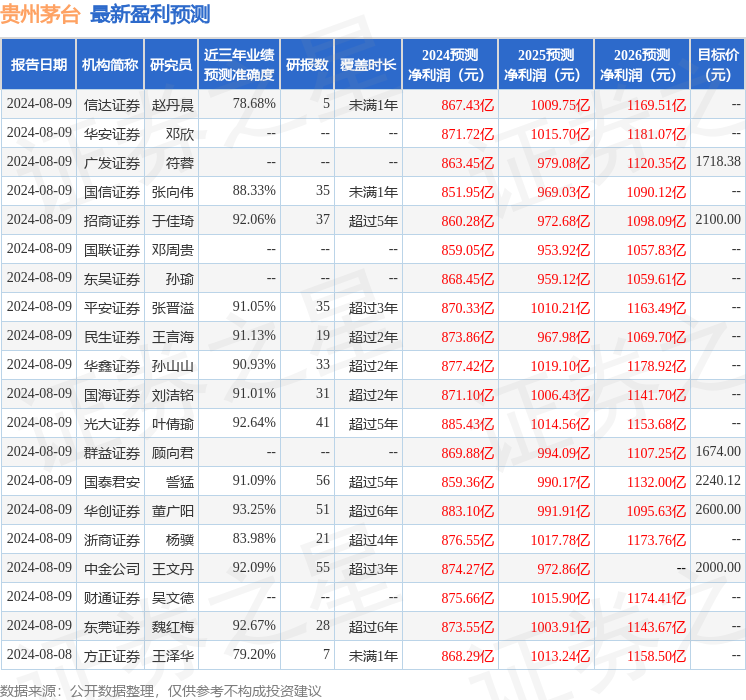Screen dimensions: 746x700
Task: Click the 2024-08-08 report date cell
Action: (39, 654)
